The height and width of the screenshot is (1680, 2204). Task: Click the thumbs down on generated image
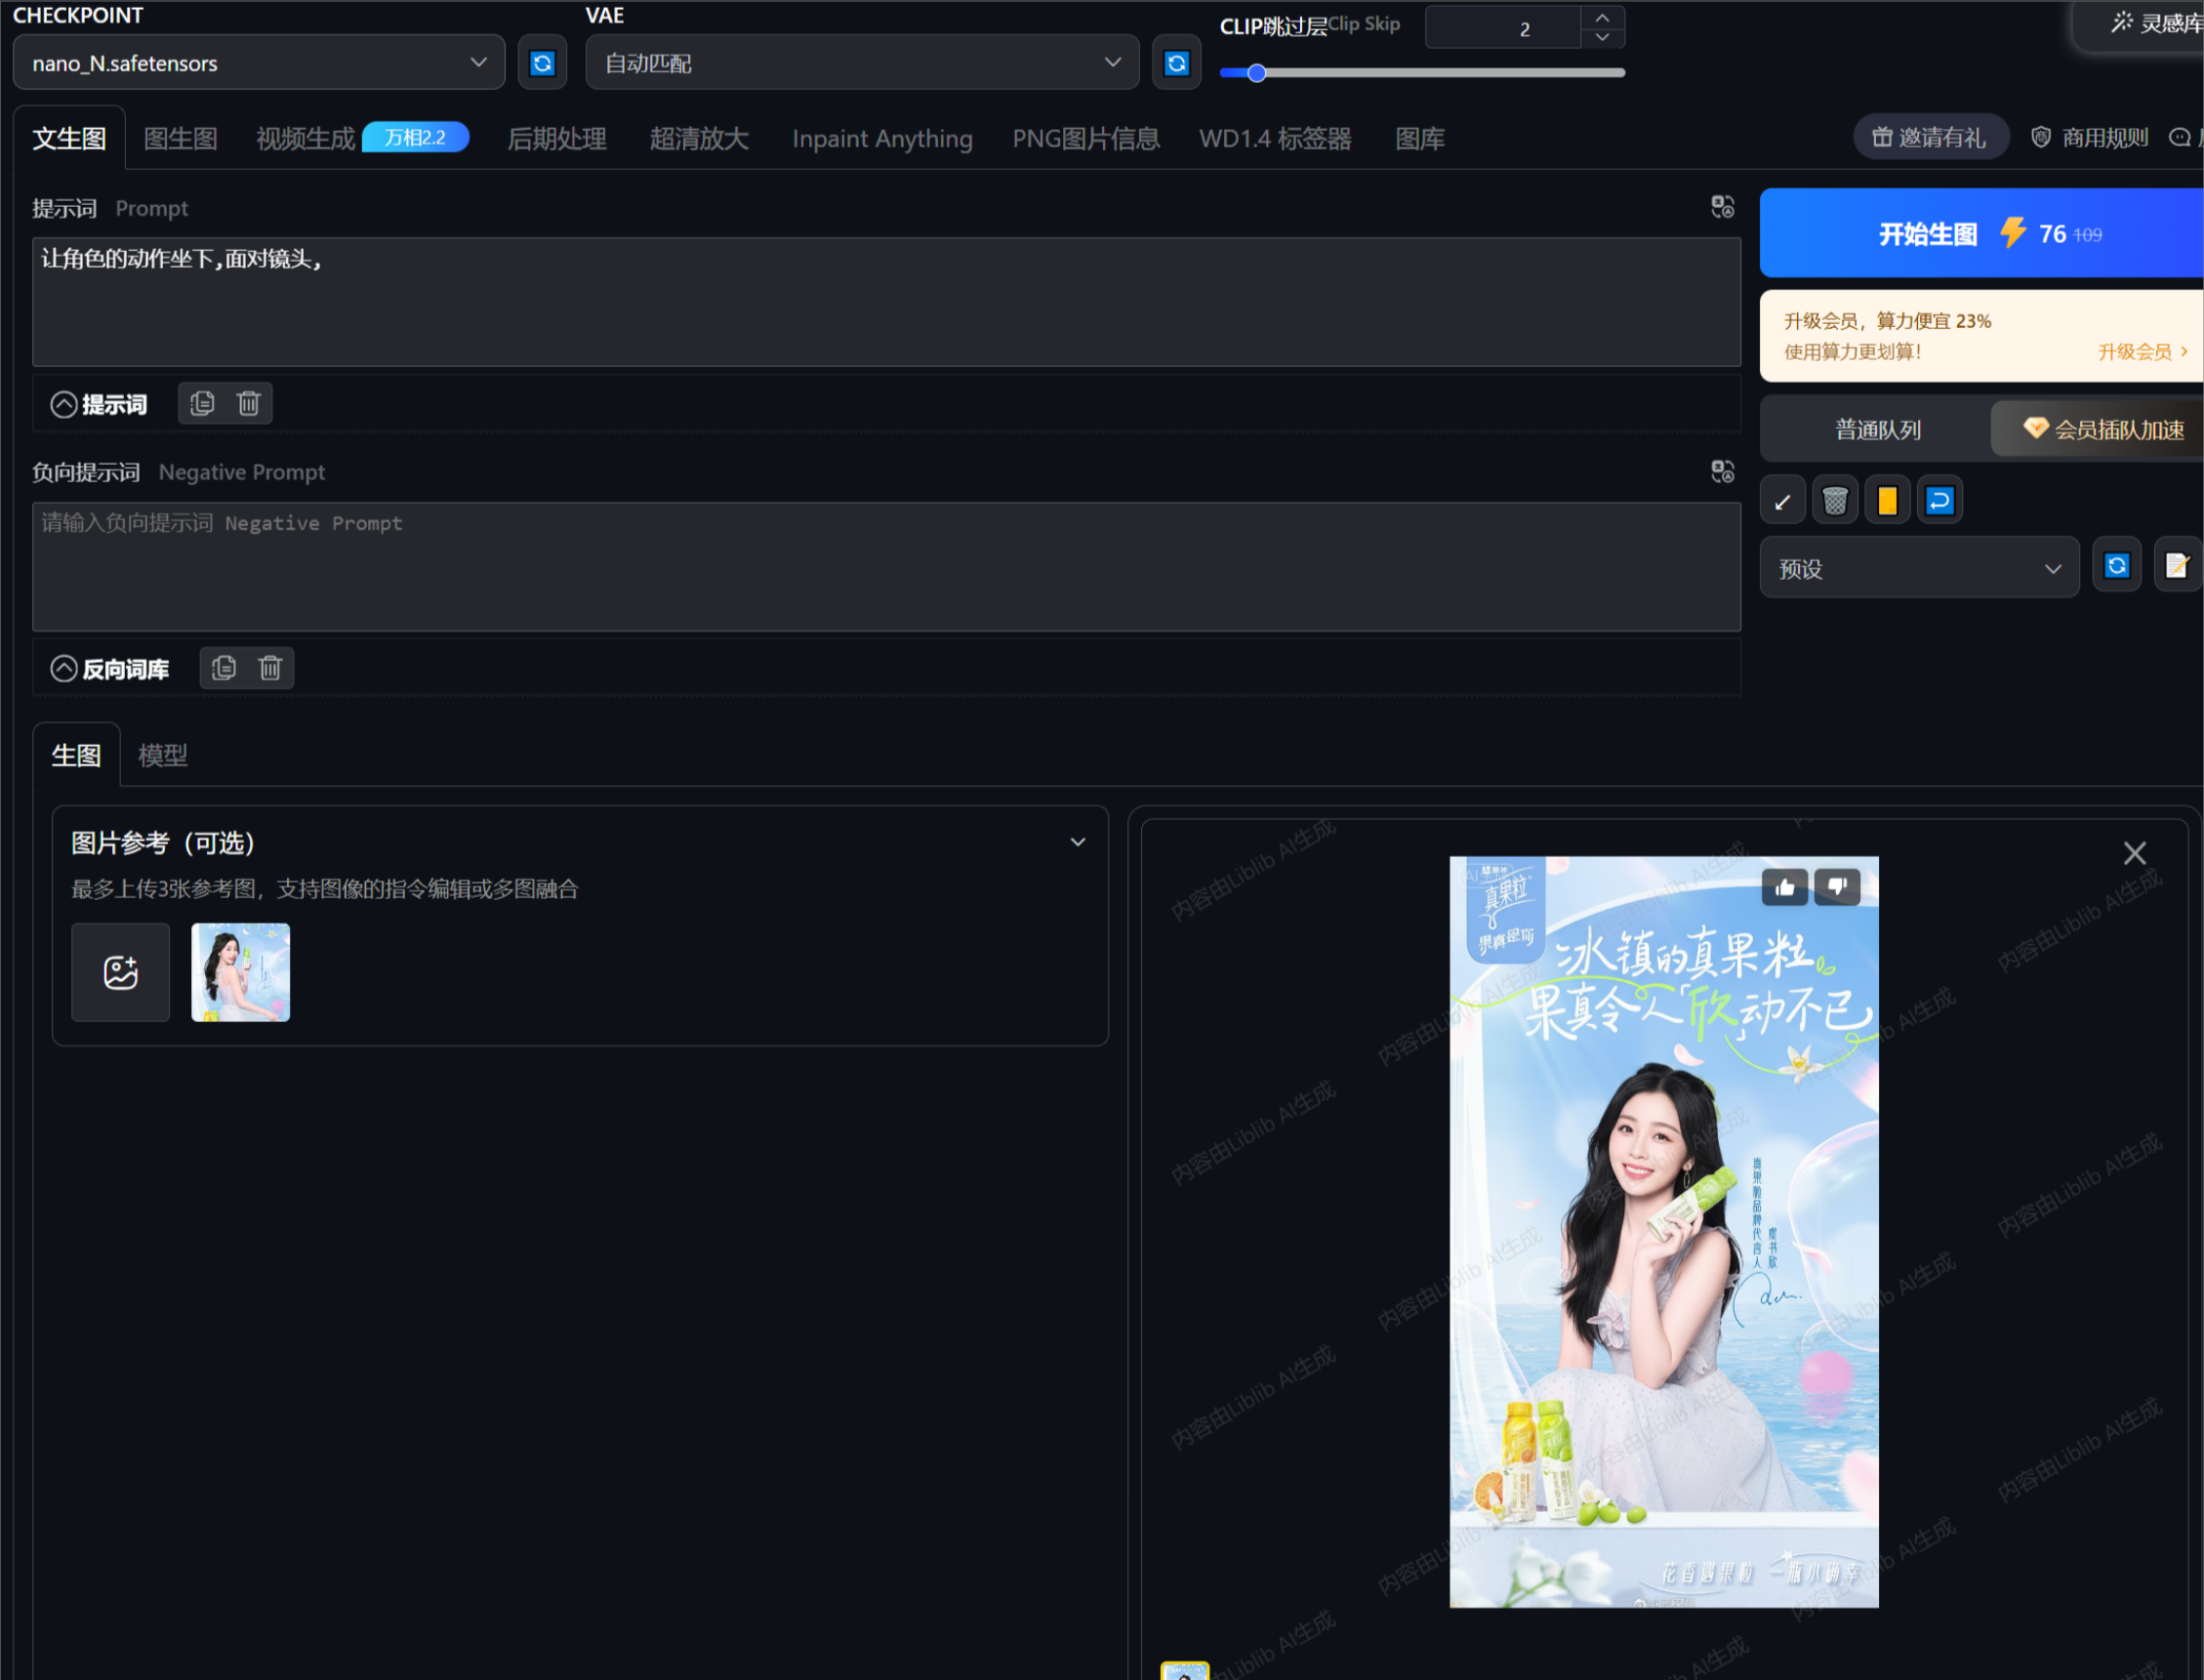coord(1837,887)
